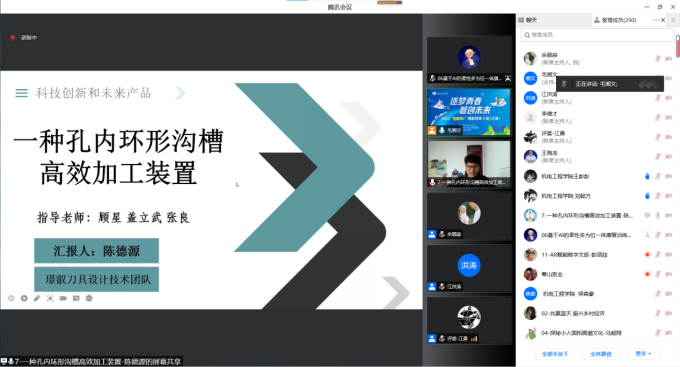Expand the side panel list menu icon
The image size is (680, 367).
(673, 20)
